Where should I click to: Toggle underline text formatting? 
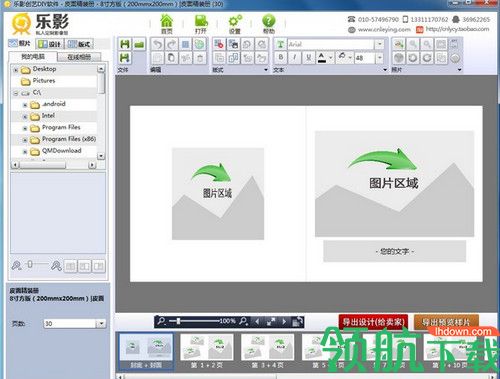[x=308, y=58]
